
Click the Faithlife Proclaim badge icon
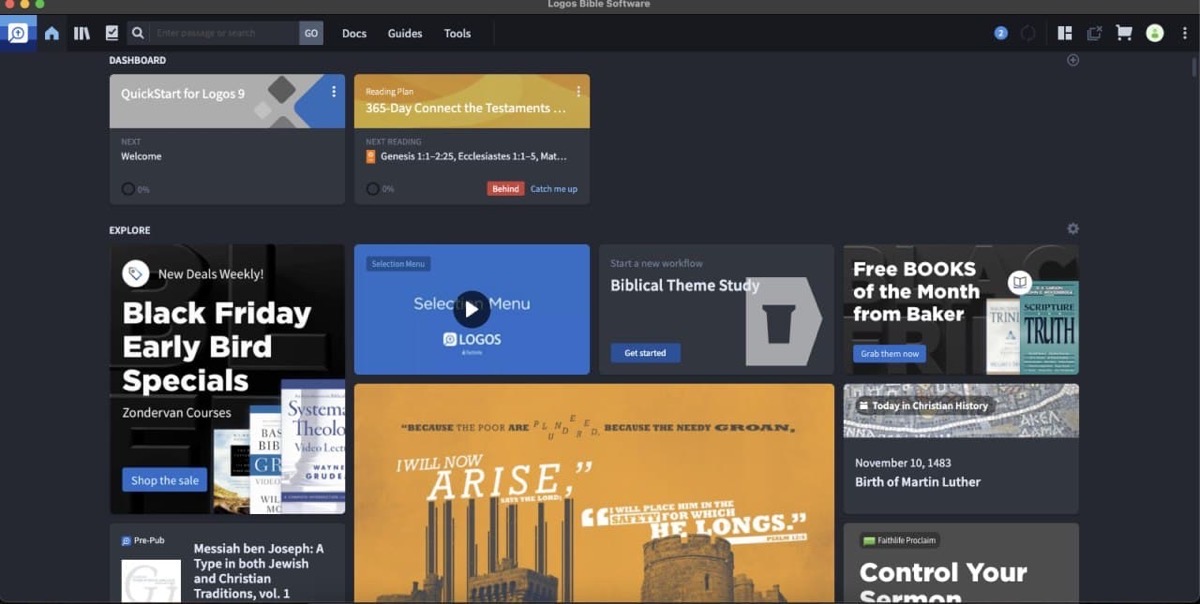869,541
